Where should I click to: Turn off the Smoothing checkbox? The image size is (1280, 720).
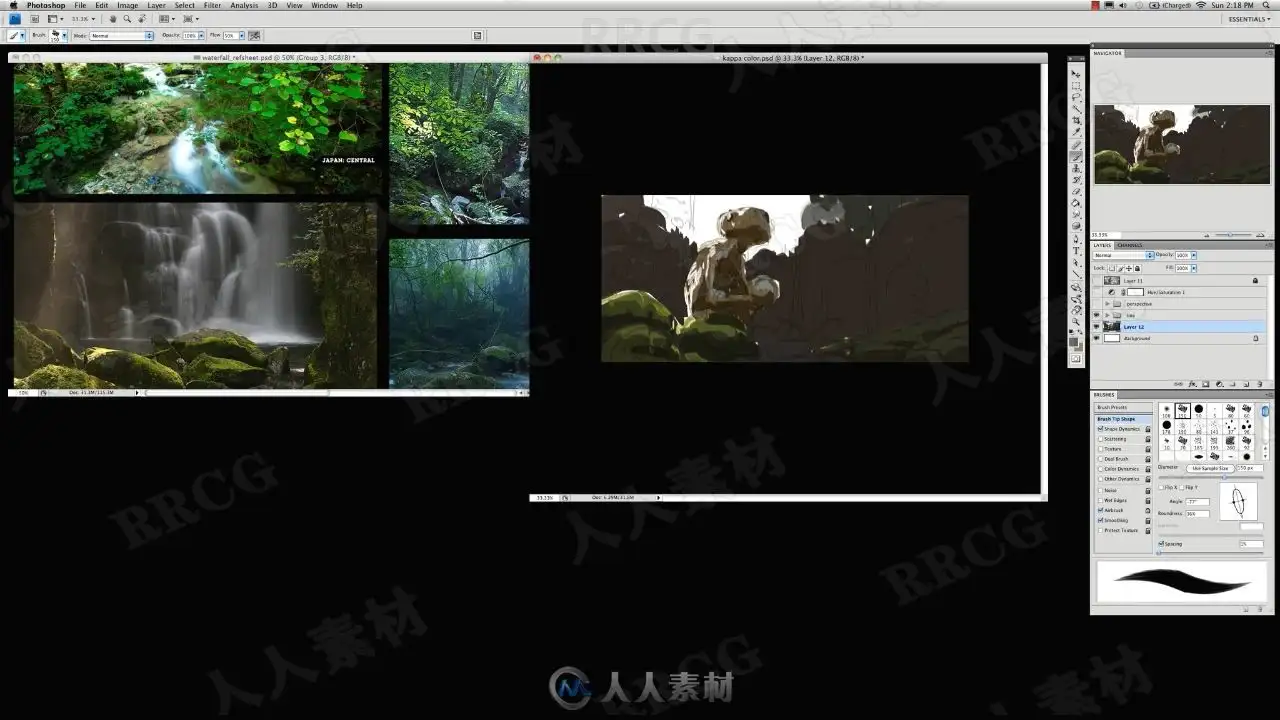[x=1101, y=520]
